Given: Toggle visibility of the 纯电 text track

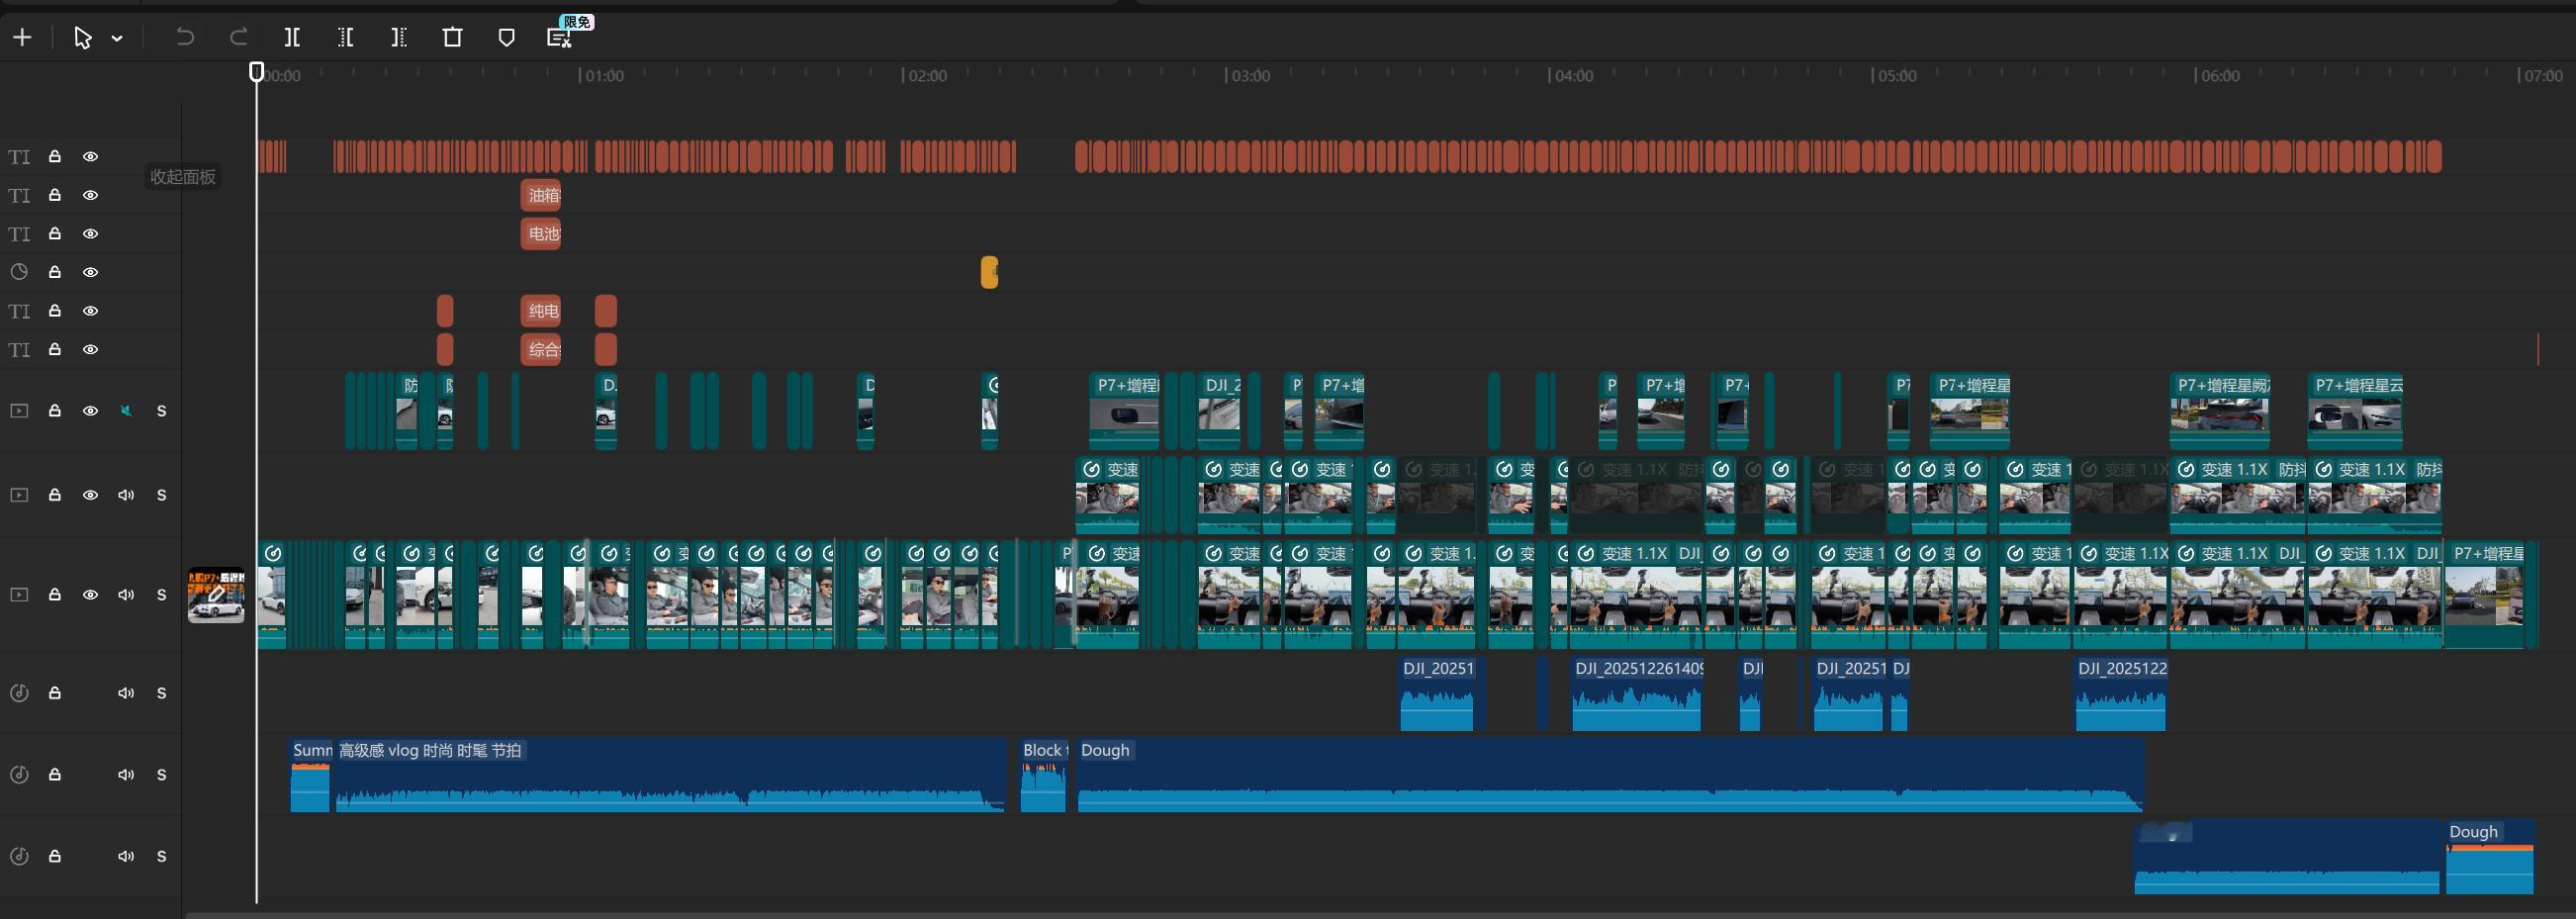Looking at the screenshot, I should tap(90, 311).
